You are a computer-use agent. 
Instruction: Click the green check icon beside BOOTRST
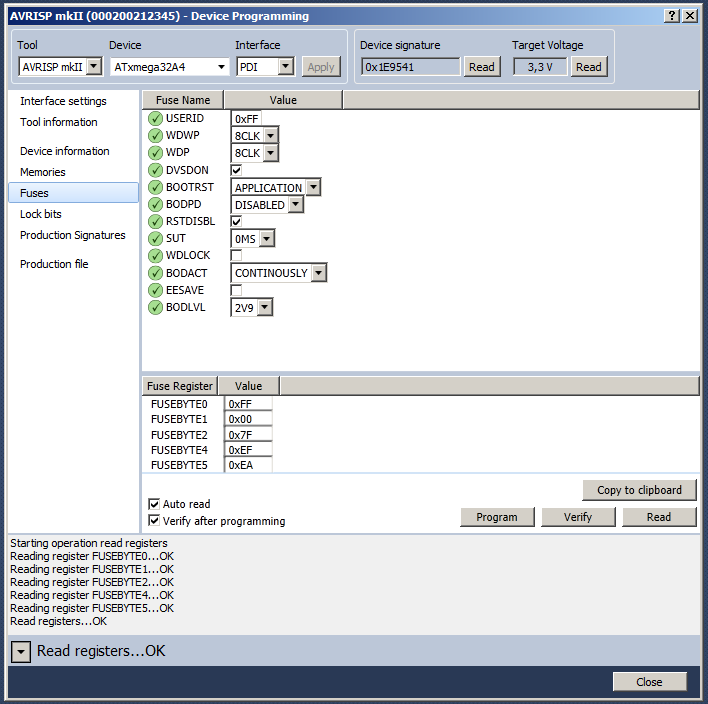(155, 187)
